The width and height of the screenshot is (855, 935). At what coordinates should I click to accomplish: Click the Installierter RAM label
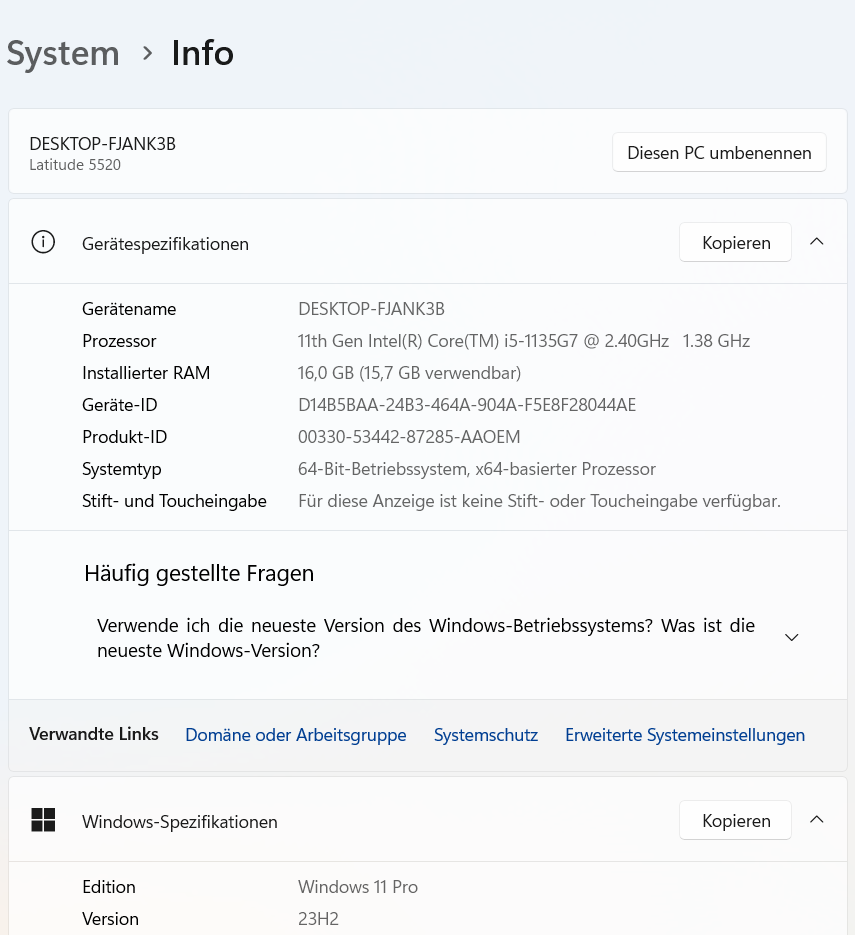(146, 373)
